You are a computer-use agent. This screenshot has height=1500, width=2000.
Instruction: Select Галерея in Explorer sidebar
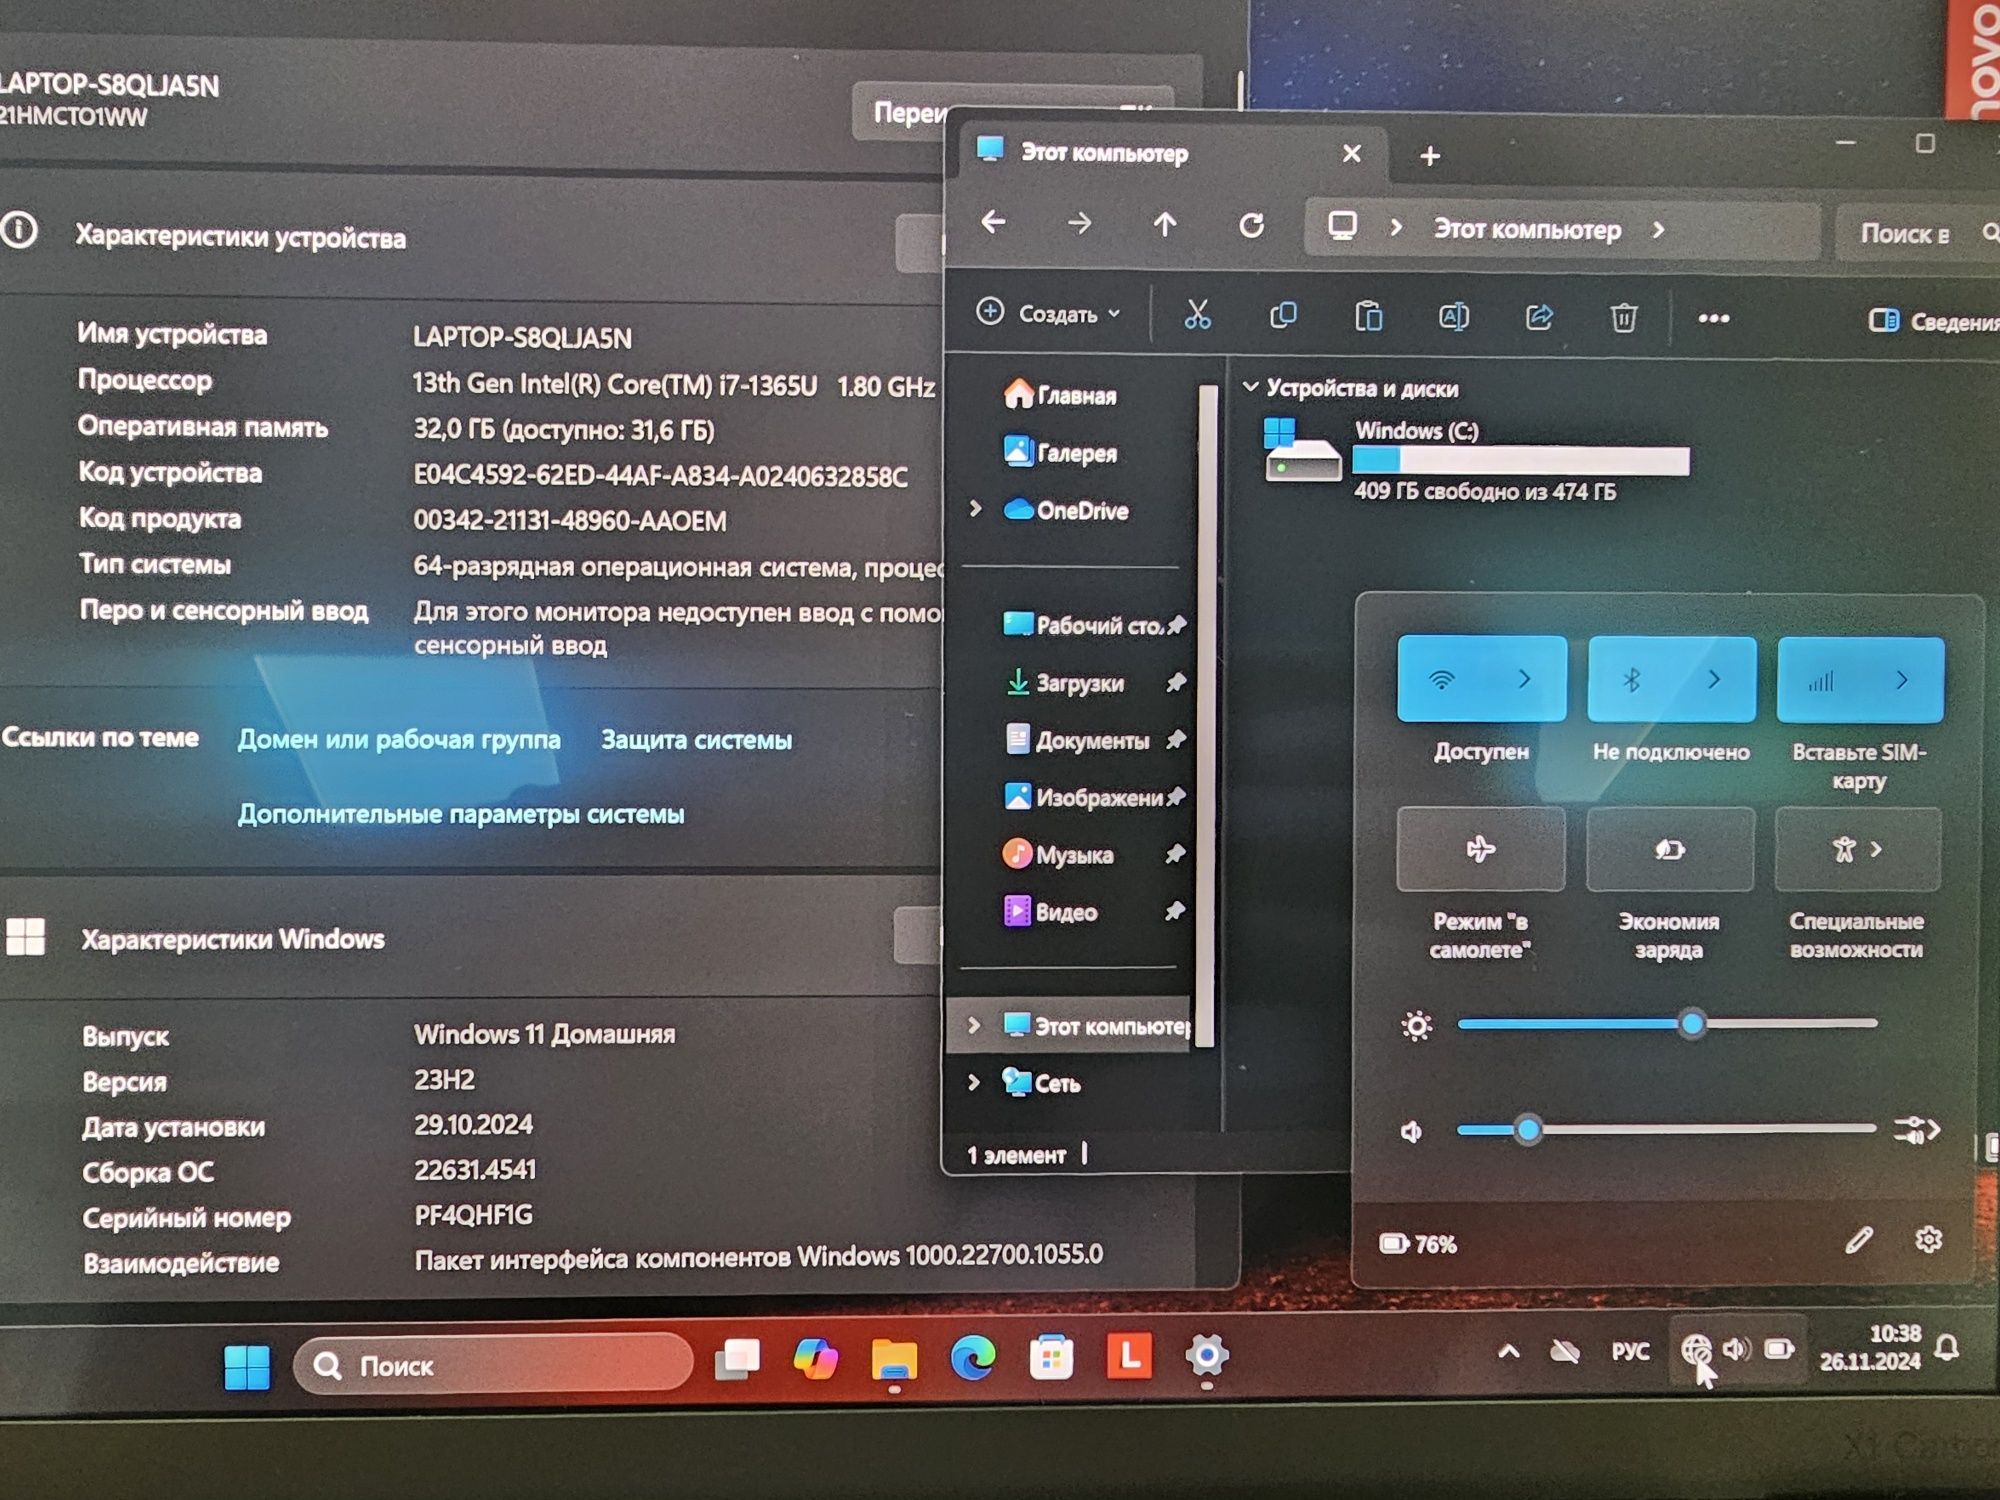[1060, 453]
